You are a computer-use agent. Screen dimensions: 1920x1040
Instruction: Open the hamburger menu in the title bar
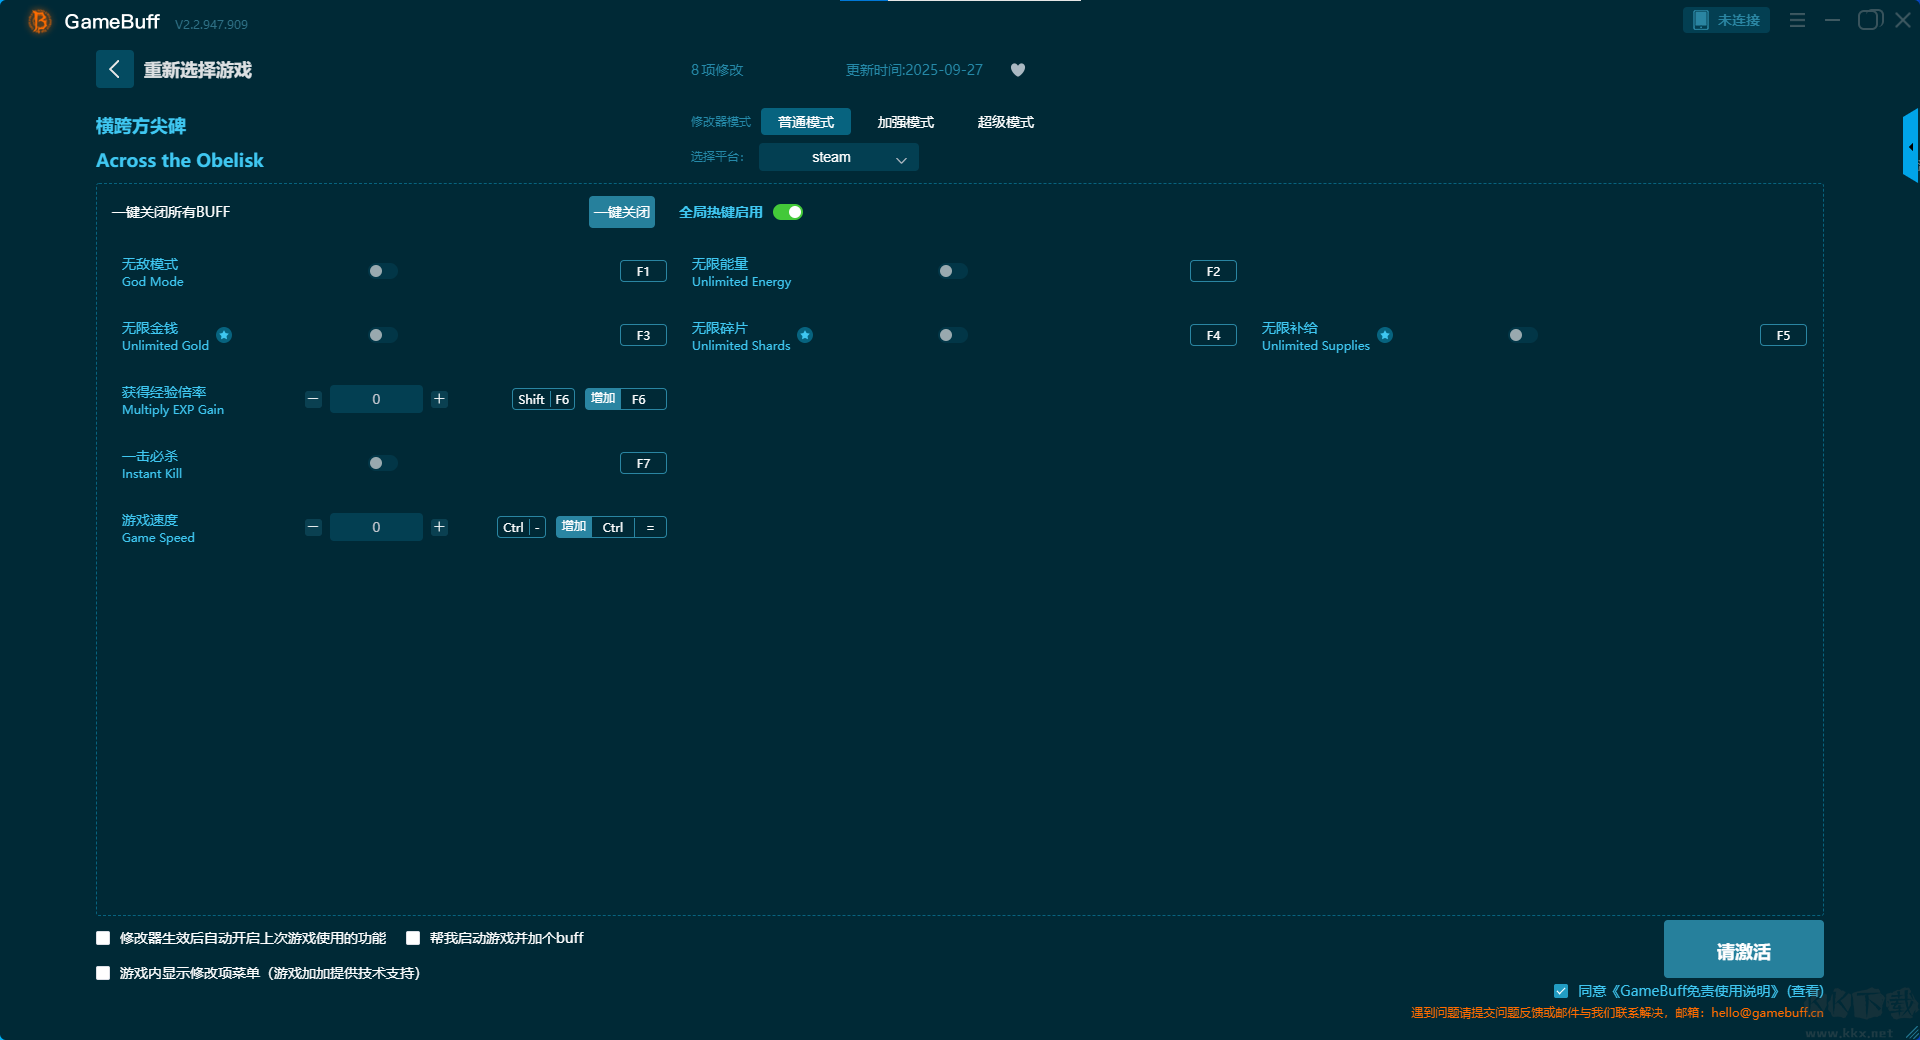[1797, 20]
